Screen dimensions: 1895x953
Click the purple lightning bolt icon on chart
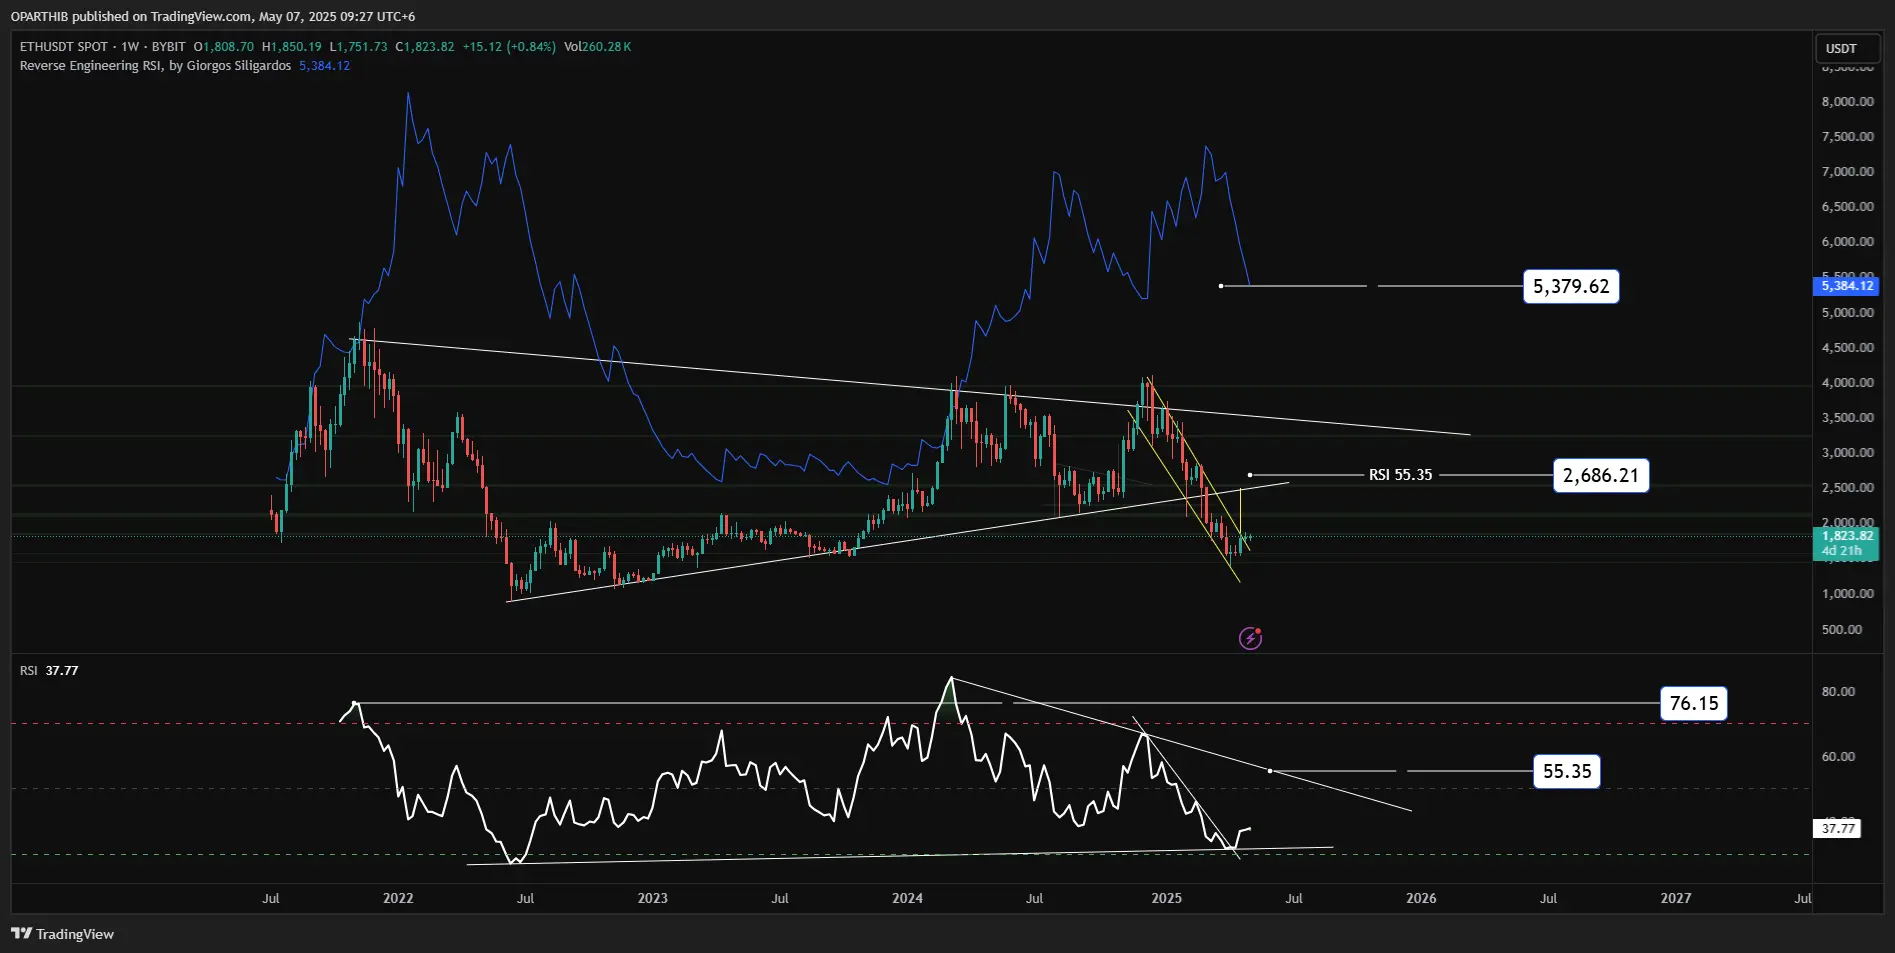point(1250,638)
